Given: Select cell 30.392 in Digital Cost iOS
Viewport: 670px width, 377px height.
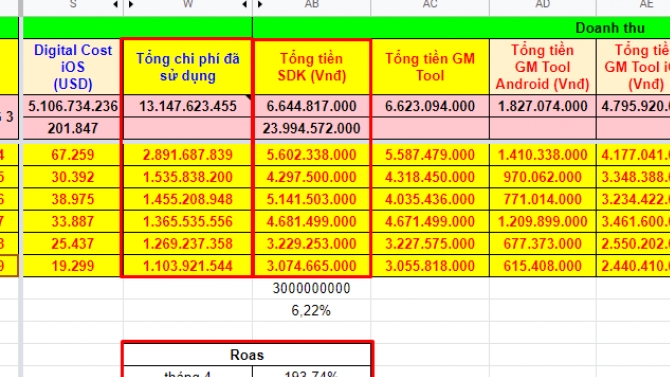Looking at the screenshot, I should (73, 177).
